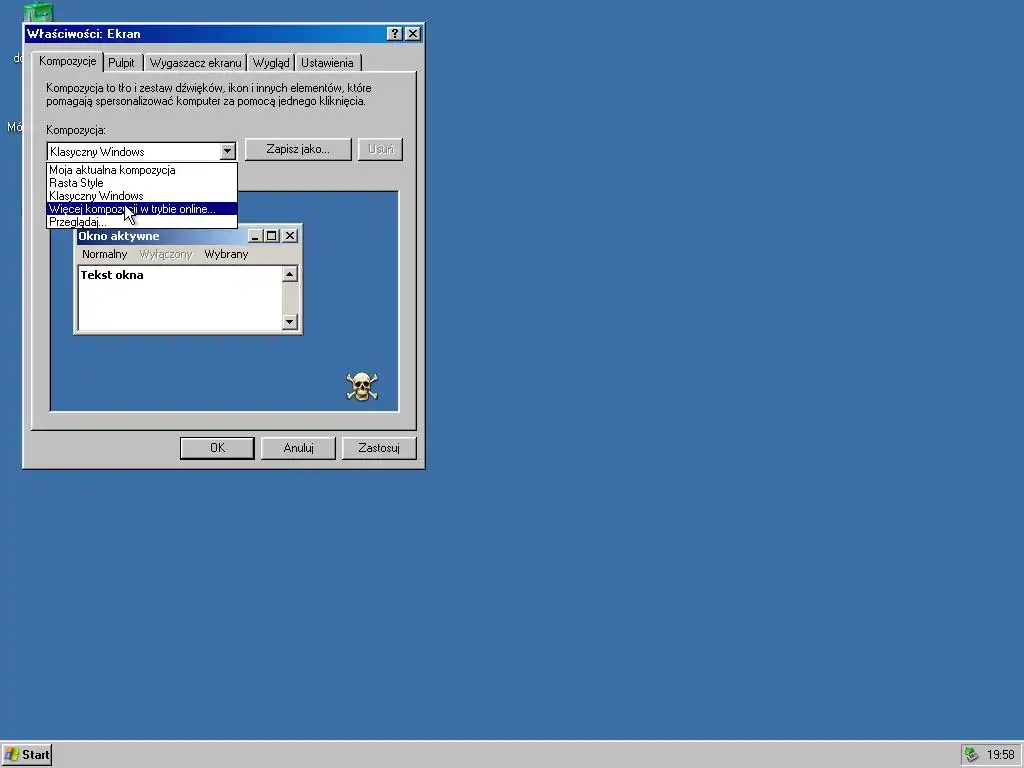Click the Anuluj button
The height and width of the screenshot is (768, 1024).
coord(298,448)
